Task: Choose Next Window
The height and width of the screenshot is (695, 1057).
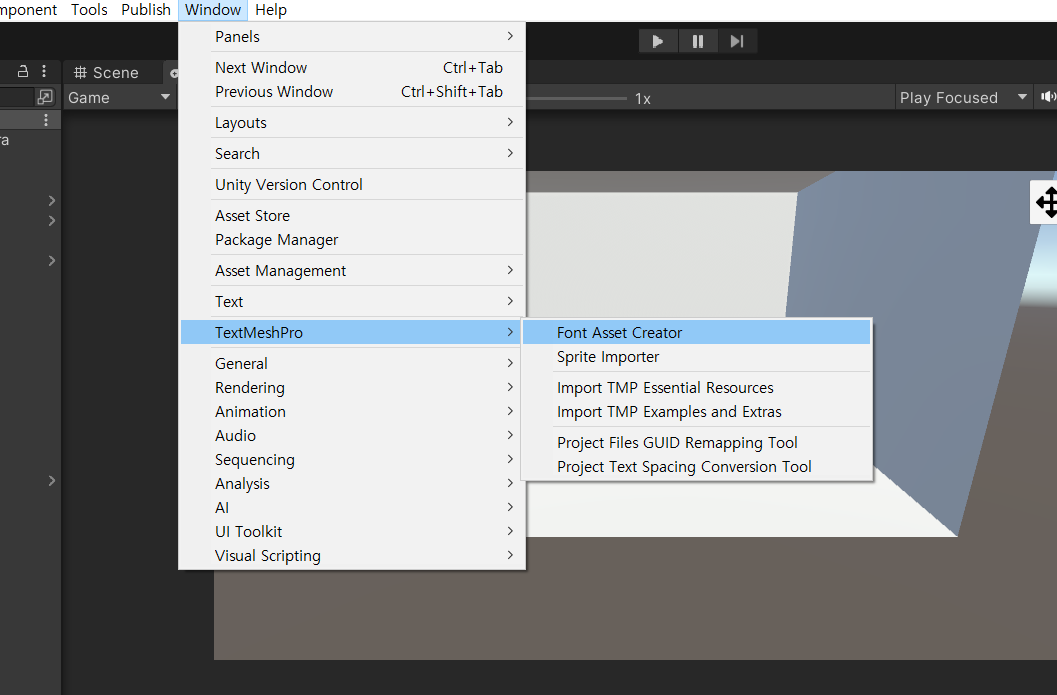Action: [352, 67]
